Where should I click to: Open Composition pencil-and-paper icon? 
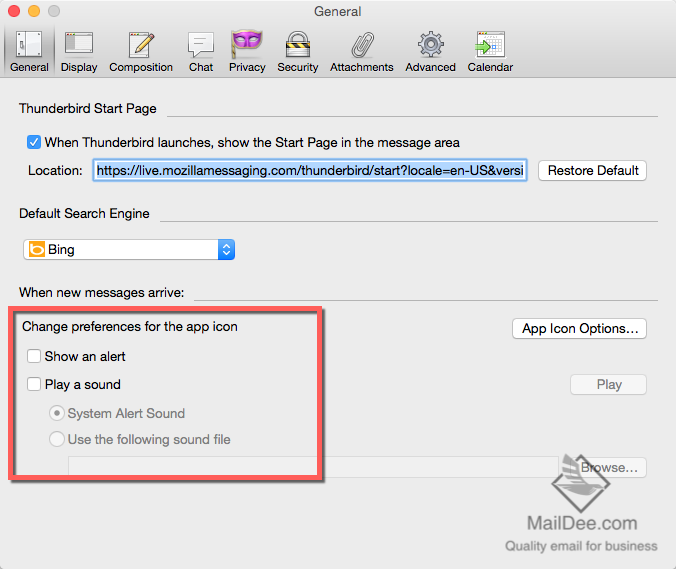pyautogui.click(x=141, y=44)
